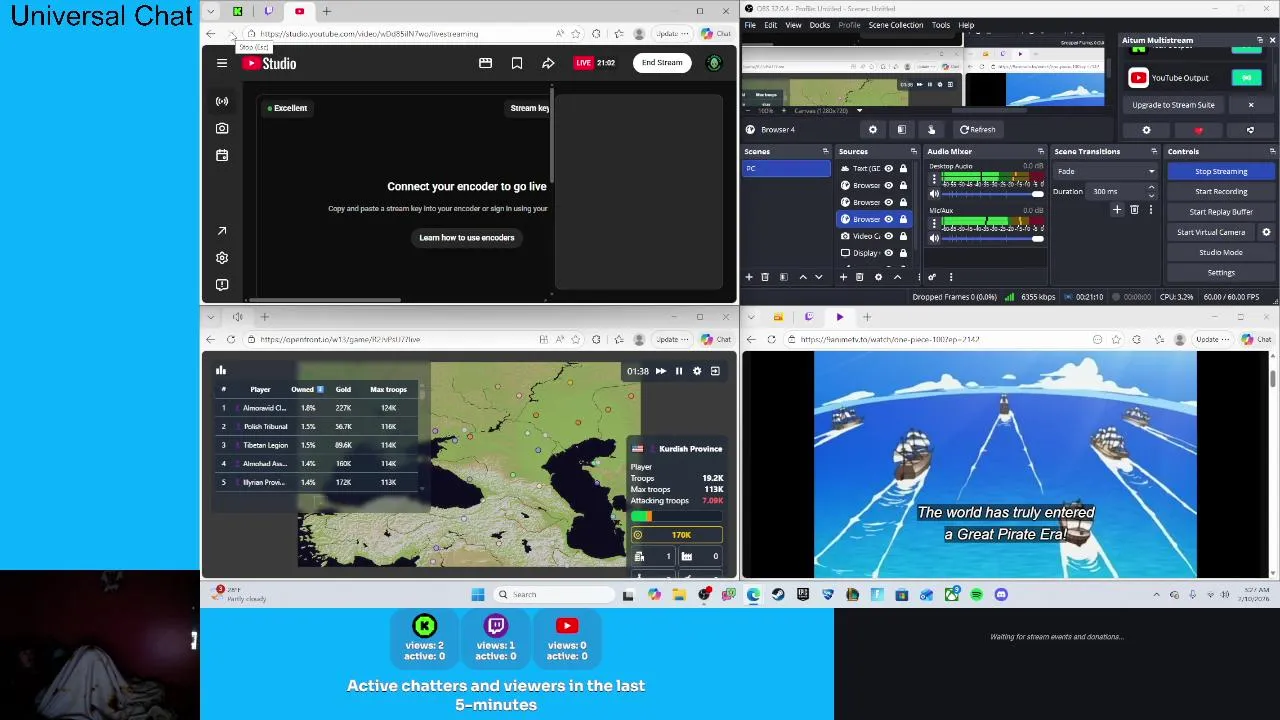This screenshot has height=720, width=1280.
Task: Open OBS Docks menu
Action: coord(819,25)
